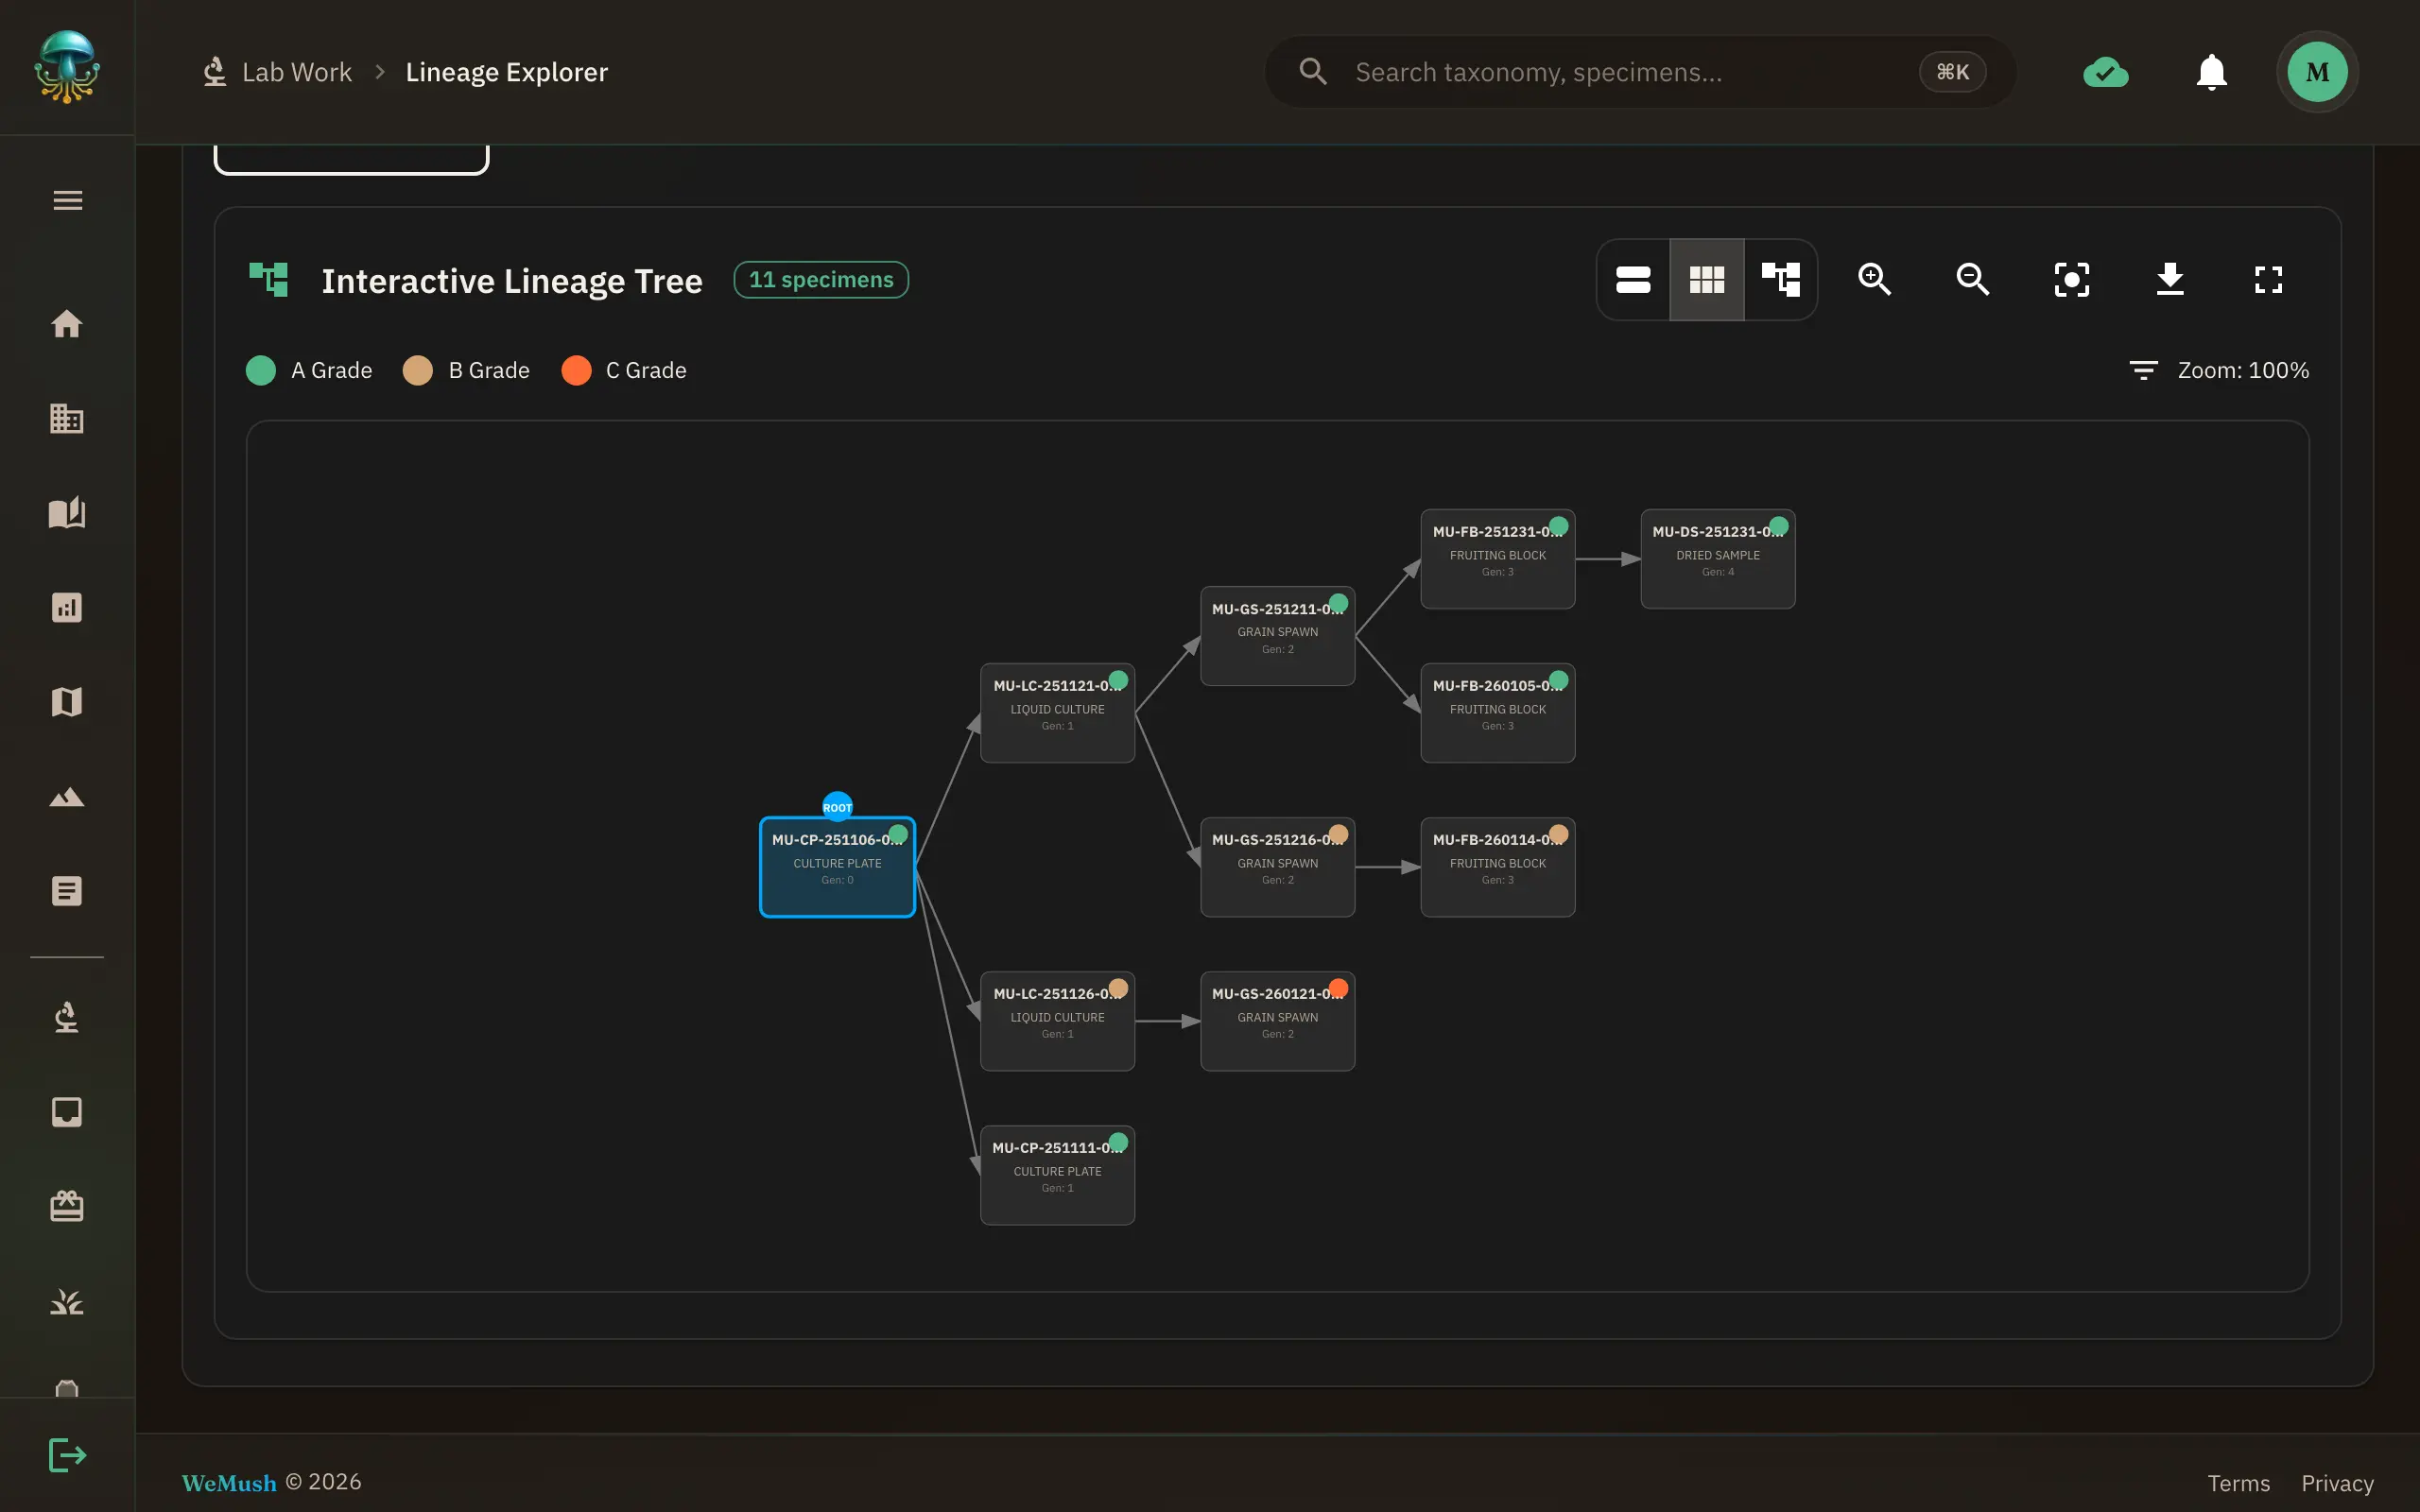
Task: Open the grass plant sidebar icon
Action: tap(67, 1301)
